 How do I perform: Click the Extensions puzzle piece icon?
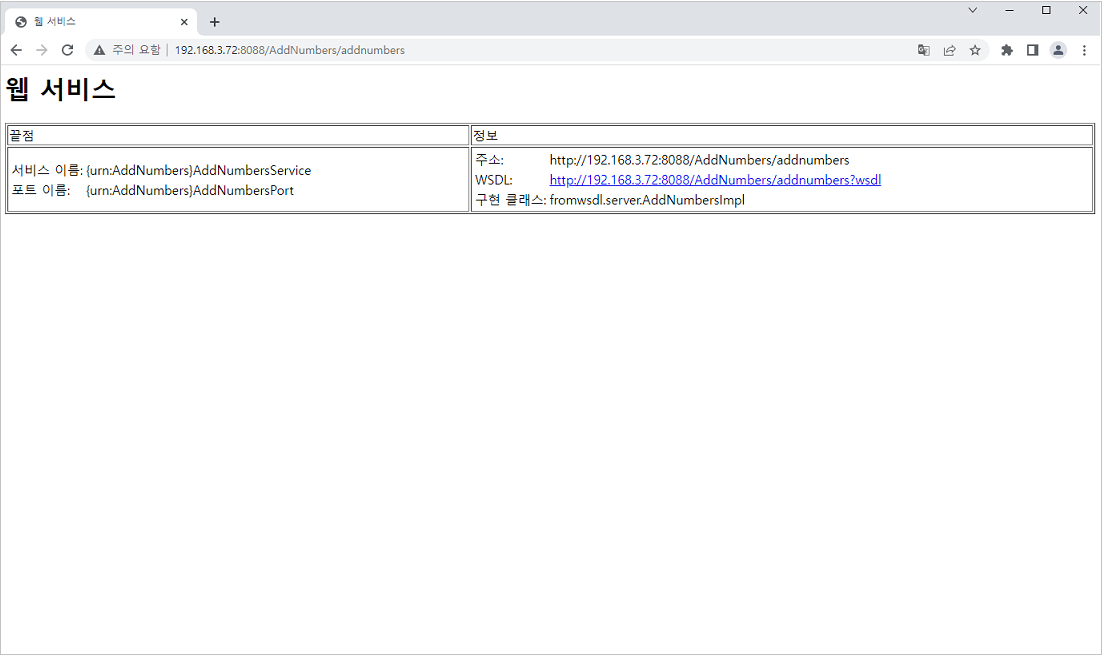click(x=1006, y=50)
